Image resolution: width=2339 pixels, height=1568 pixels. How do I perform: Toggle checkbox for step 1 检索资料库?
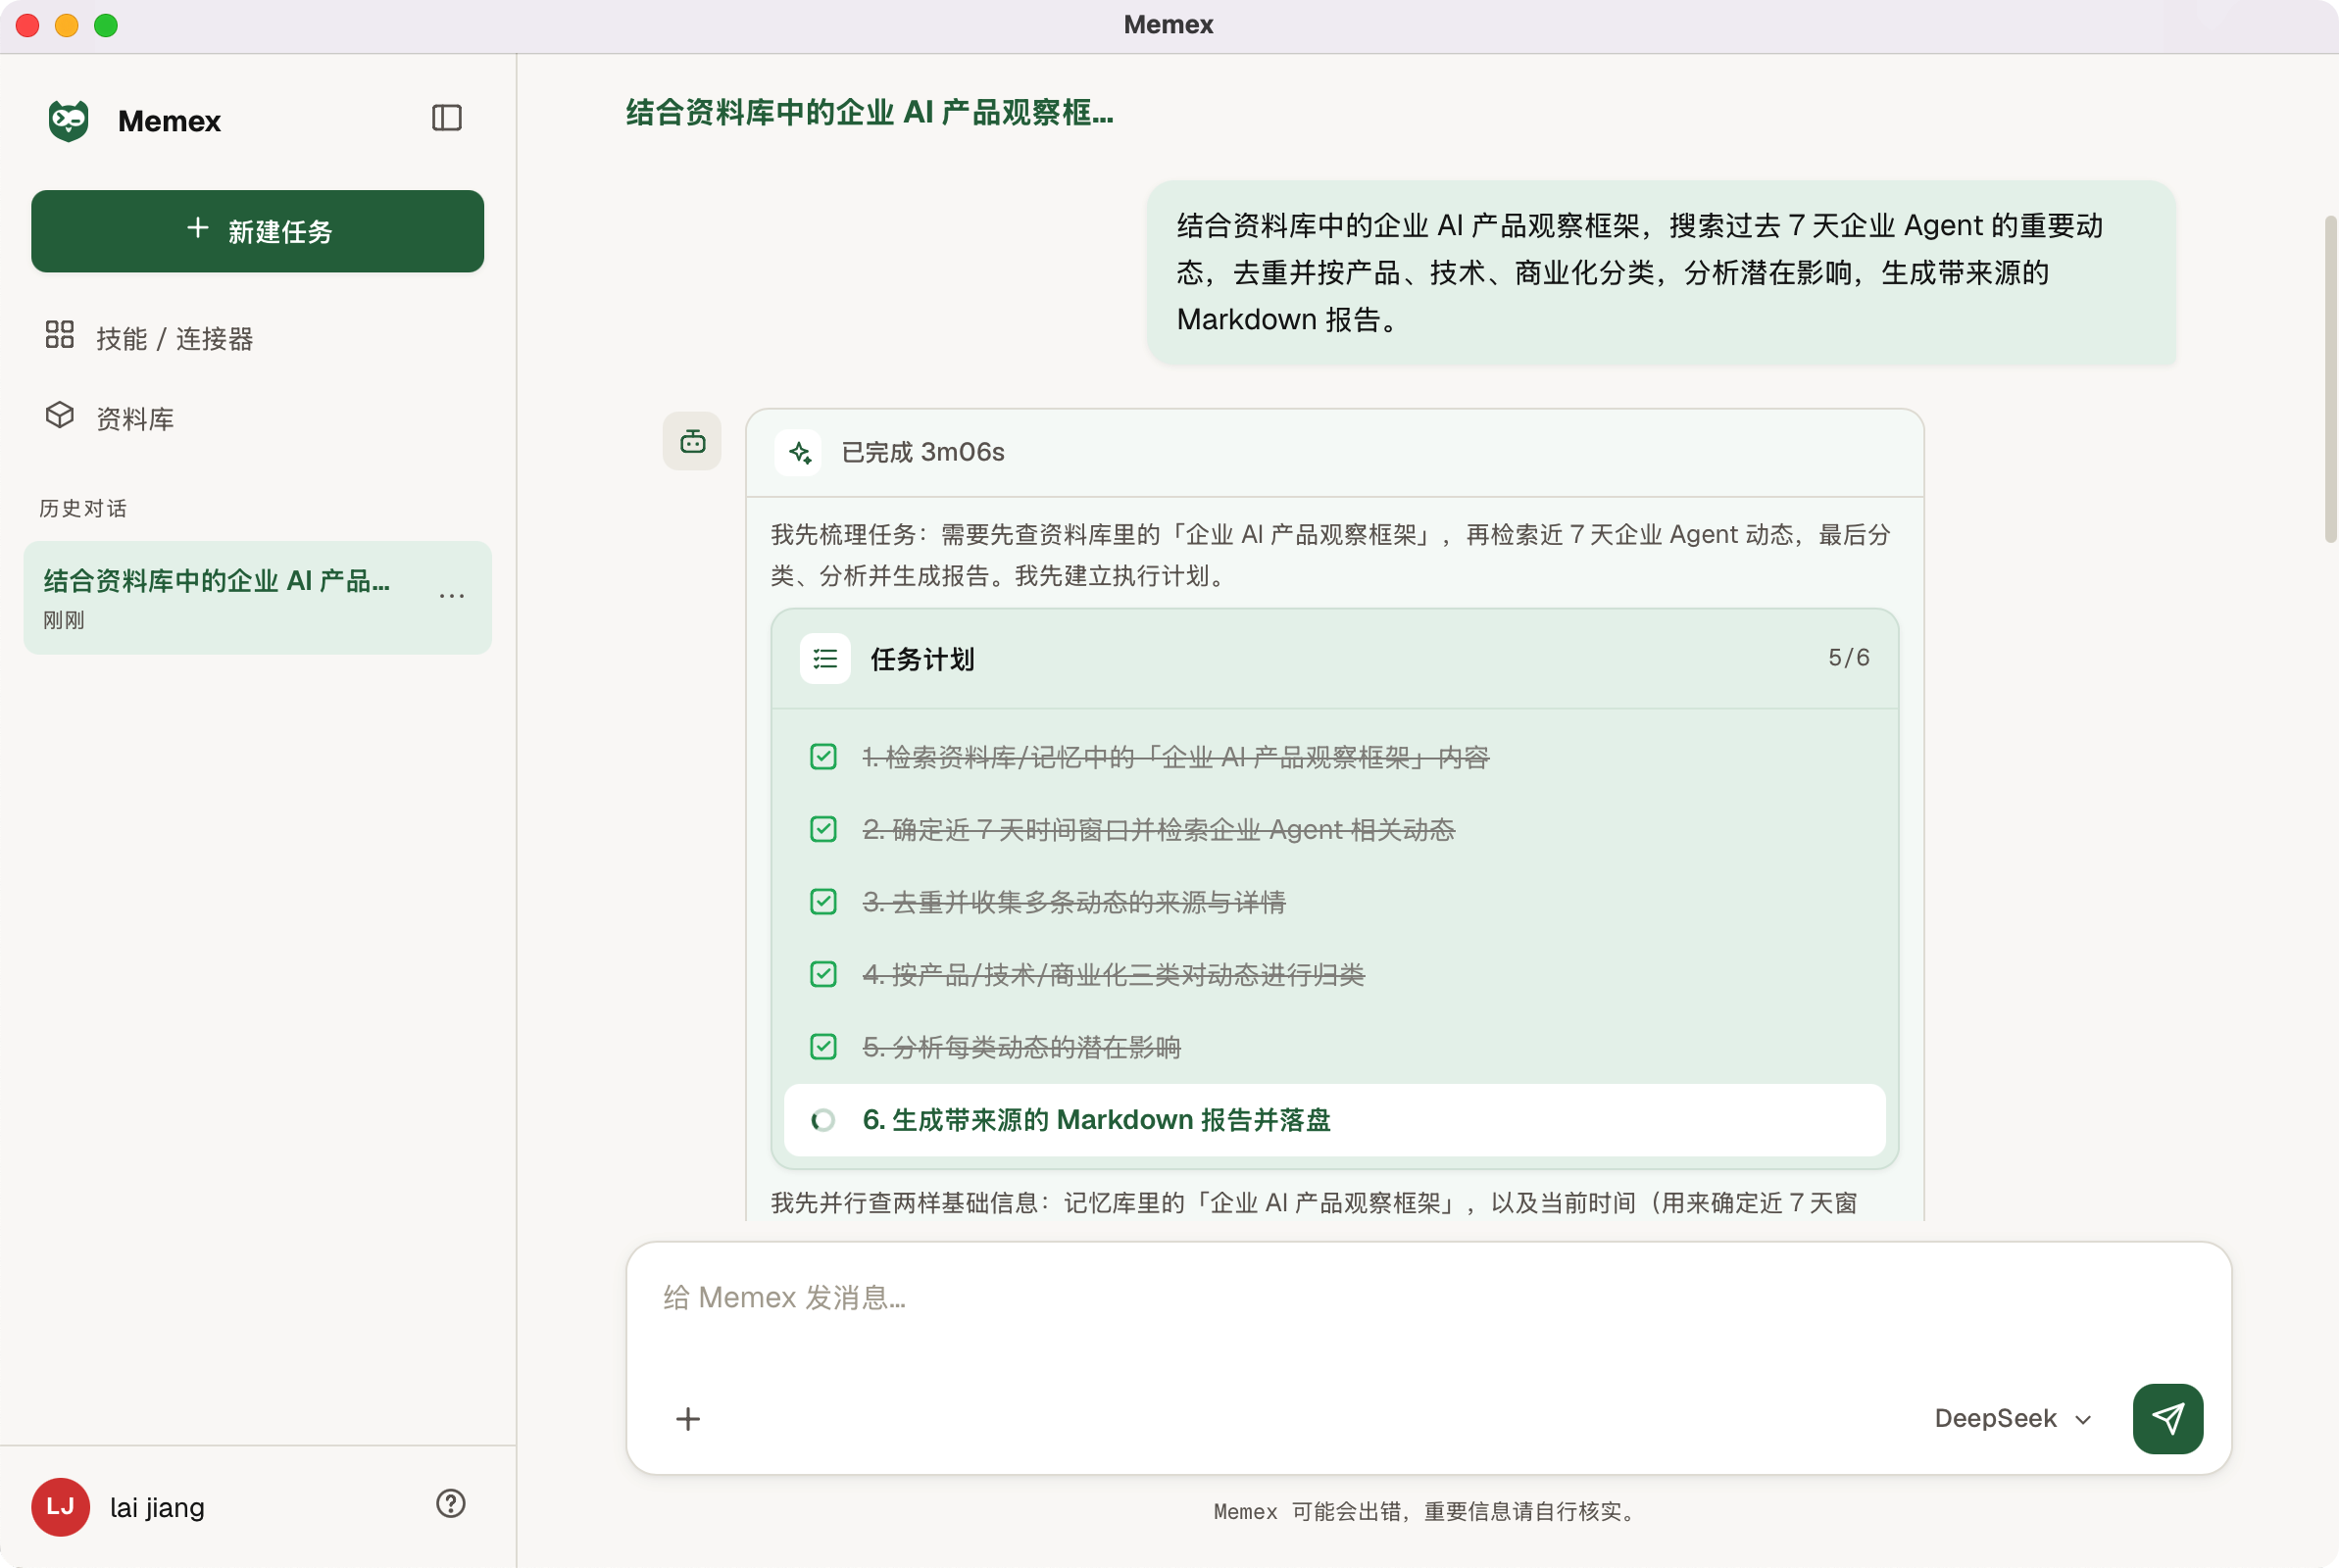pos(823,757)
